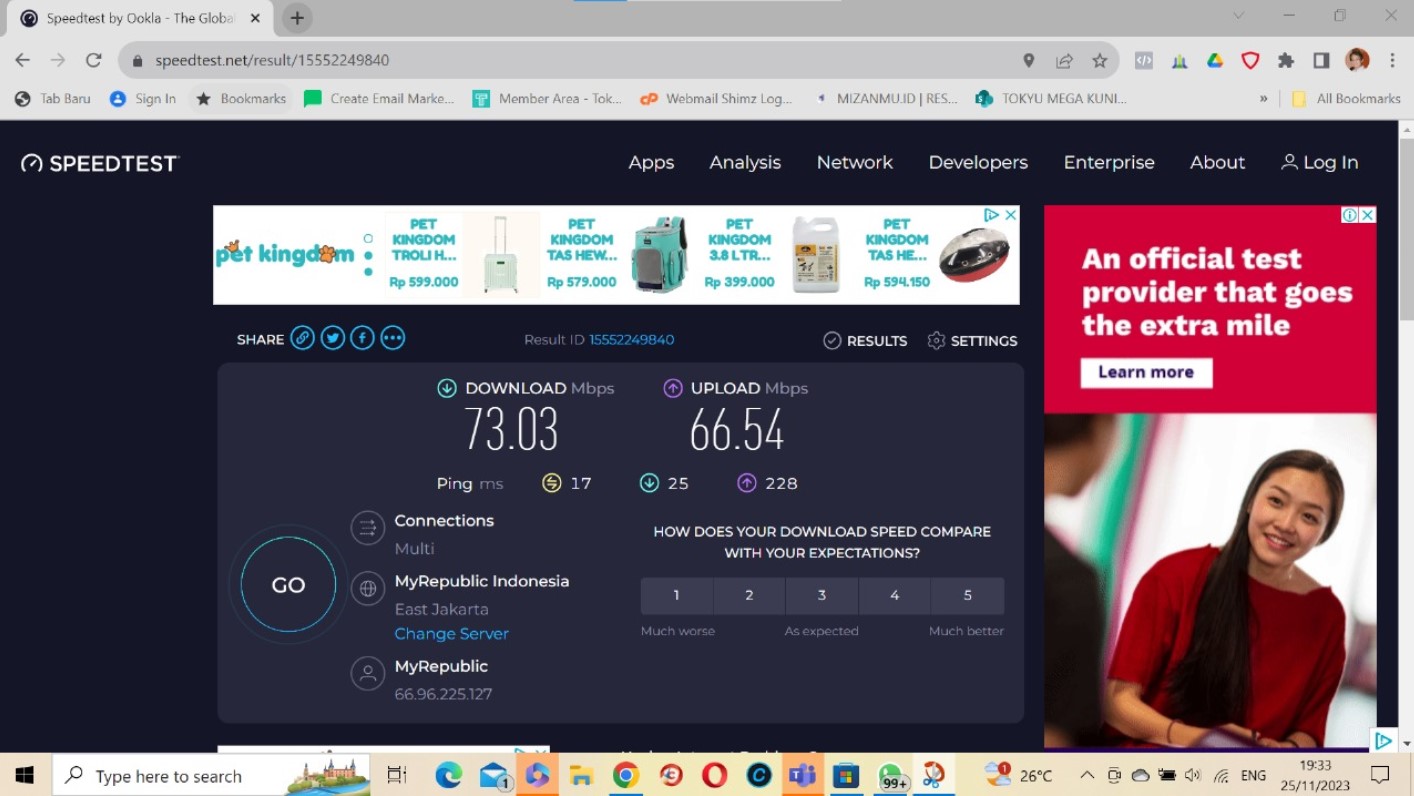Rate download speed 5, Much better
Image resolution: width=1414 pixels, height=796 pixels.
pos(967,595)
